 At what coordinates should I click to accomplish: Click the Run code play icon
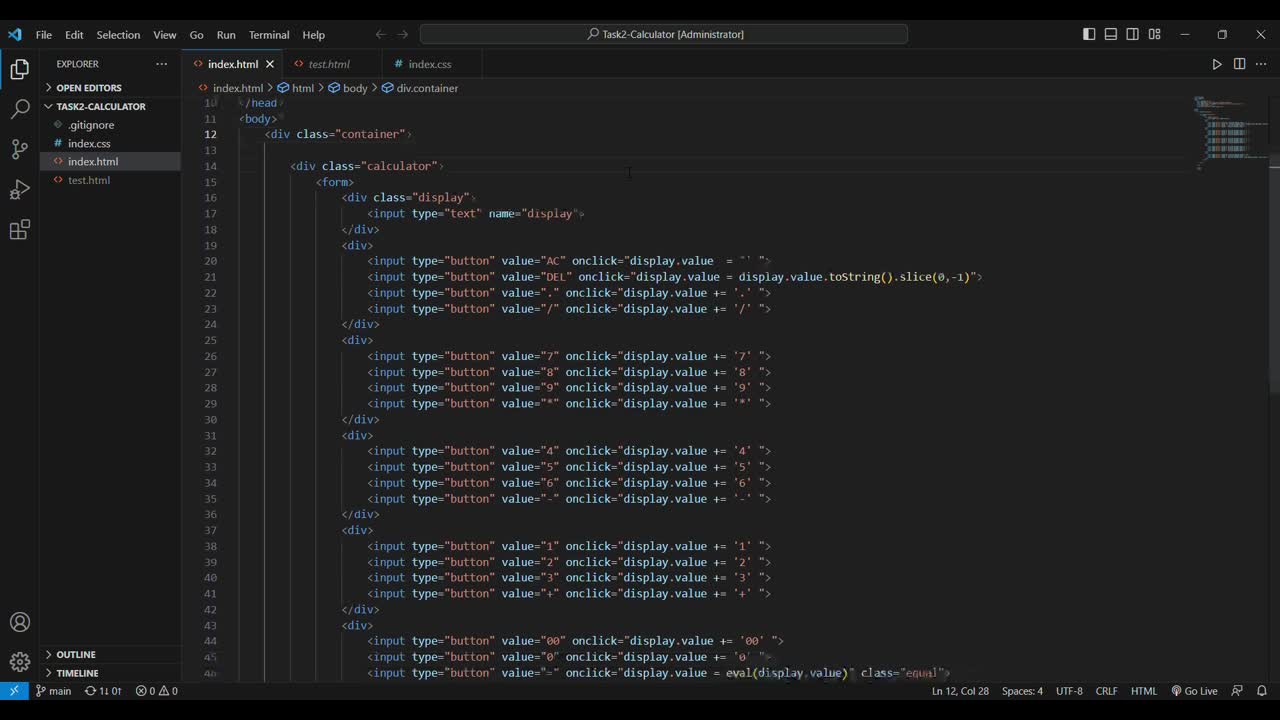(1217, 64)
